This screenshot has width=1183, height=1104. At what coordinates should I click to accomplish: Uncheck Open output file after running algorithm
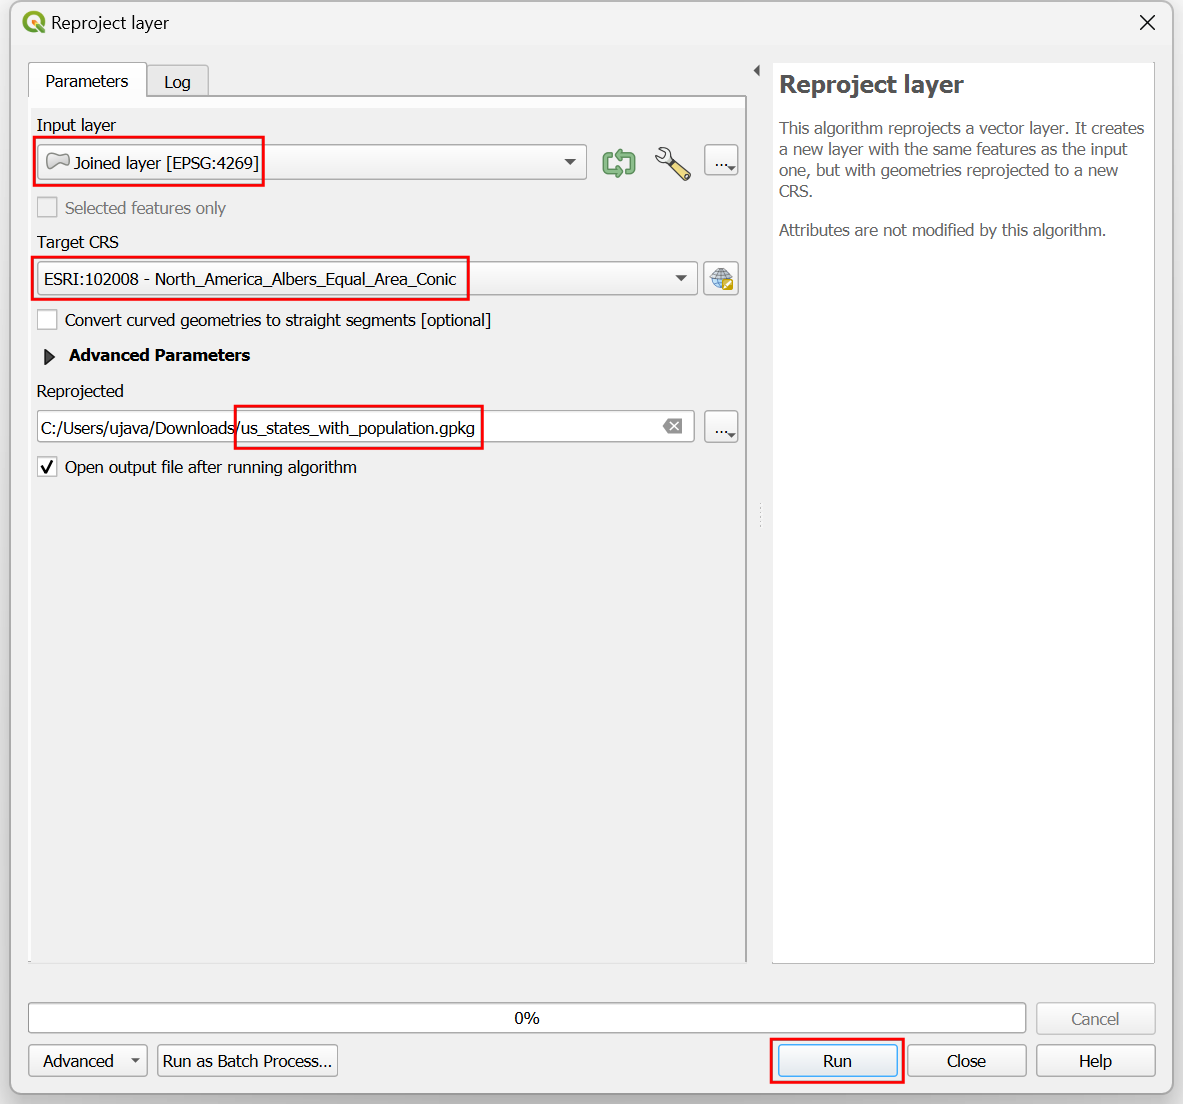[47, 467]
